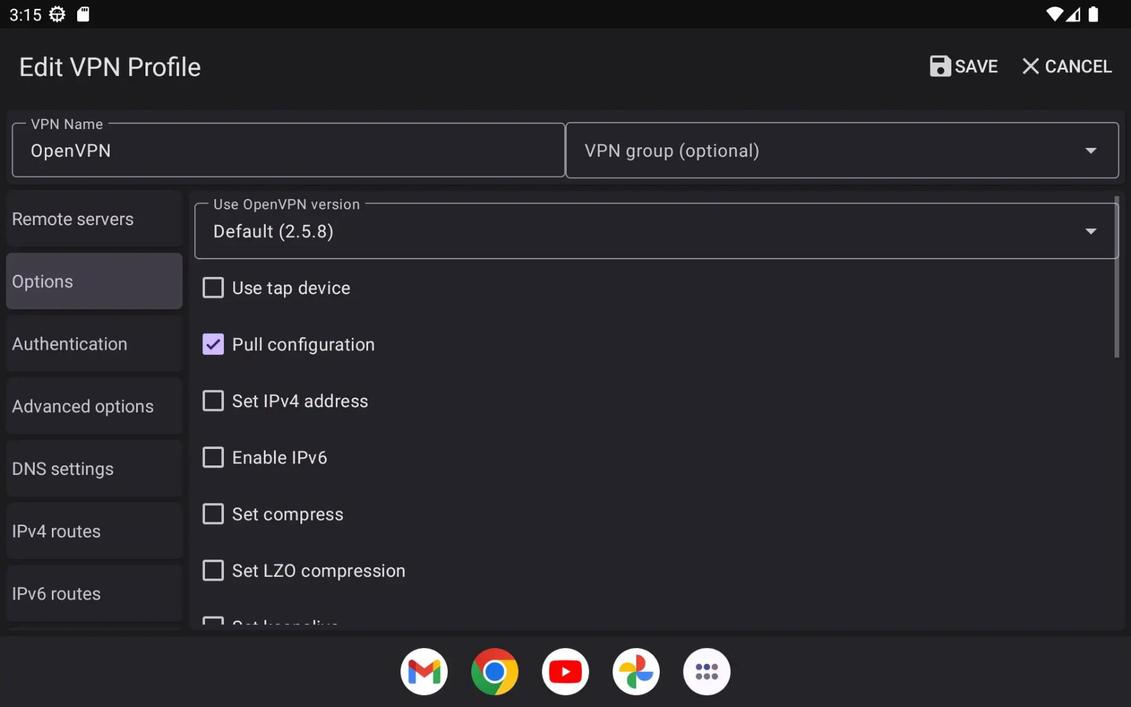Click the VPN Name input field
This screenshot has height=707, width=1131.
coord(288,150)
